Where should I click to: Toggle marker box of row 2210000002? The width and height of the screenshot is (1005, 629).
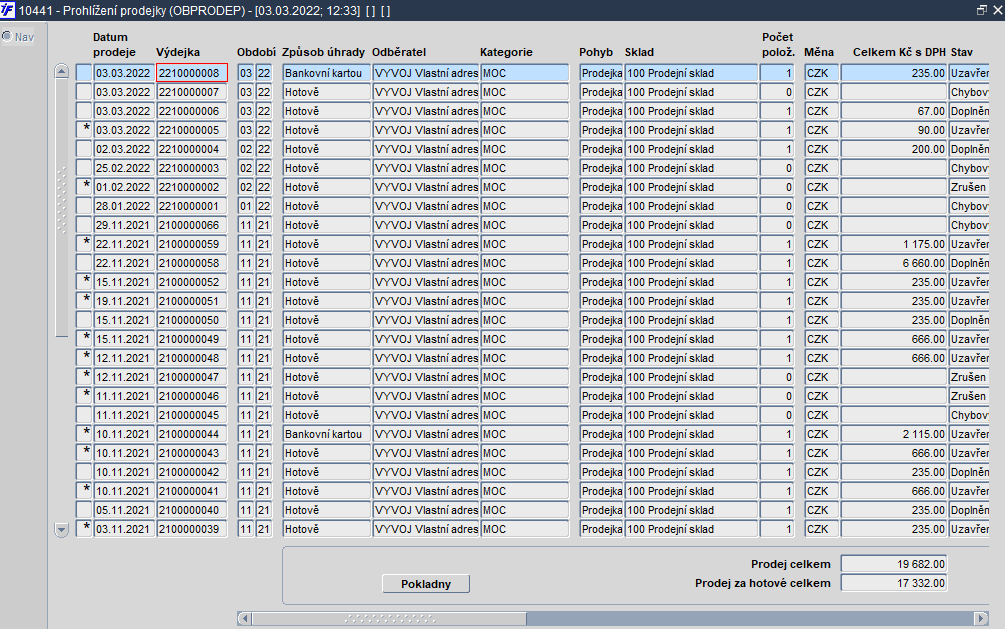coord(84,187)
